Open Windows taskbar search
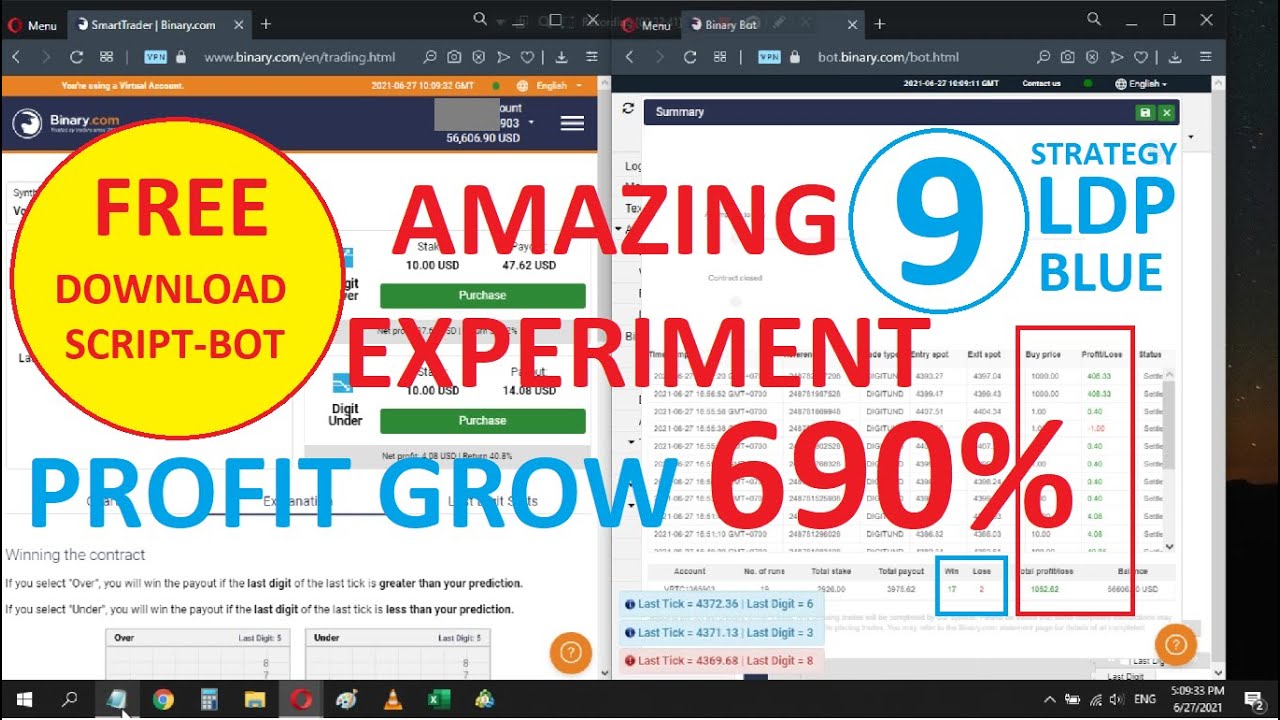 click(69, 700)
